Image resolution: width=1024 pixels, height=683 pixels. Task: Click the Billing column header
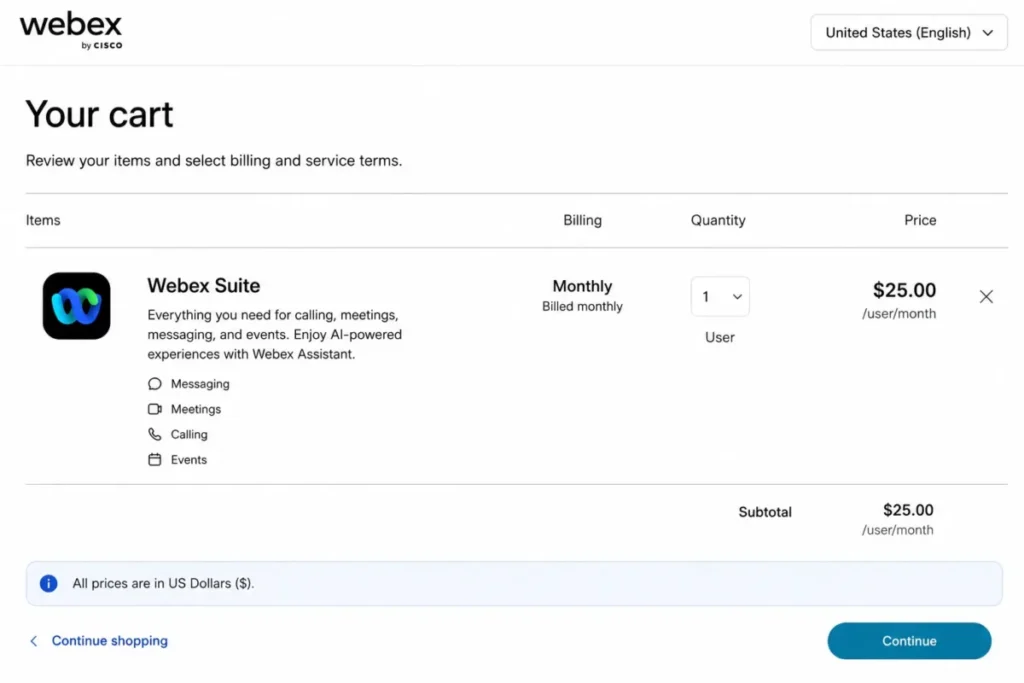click(x=583, y=220)
